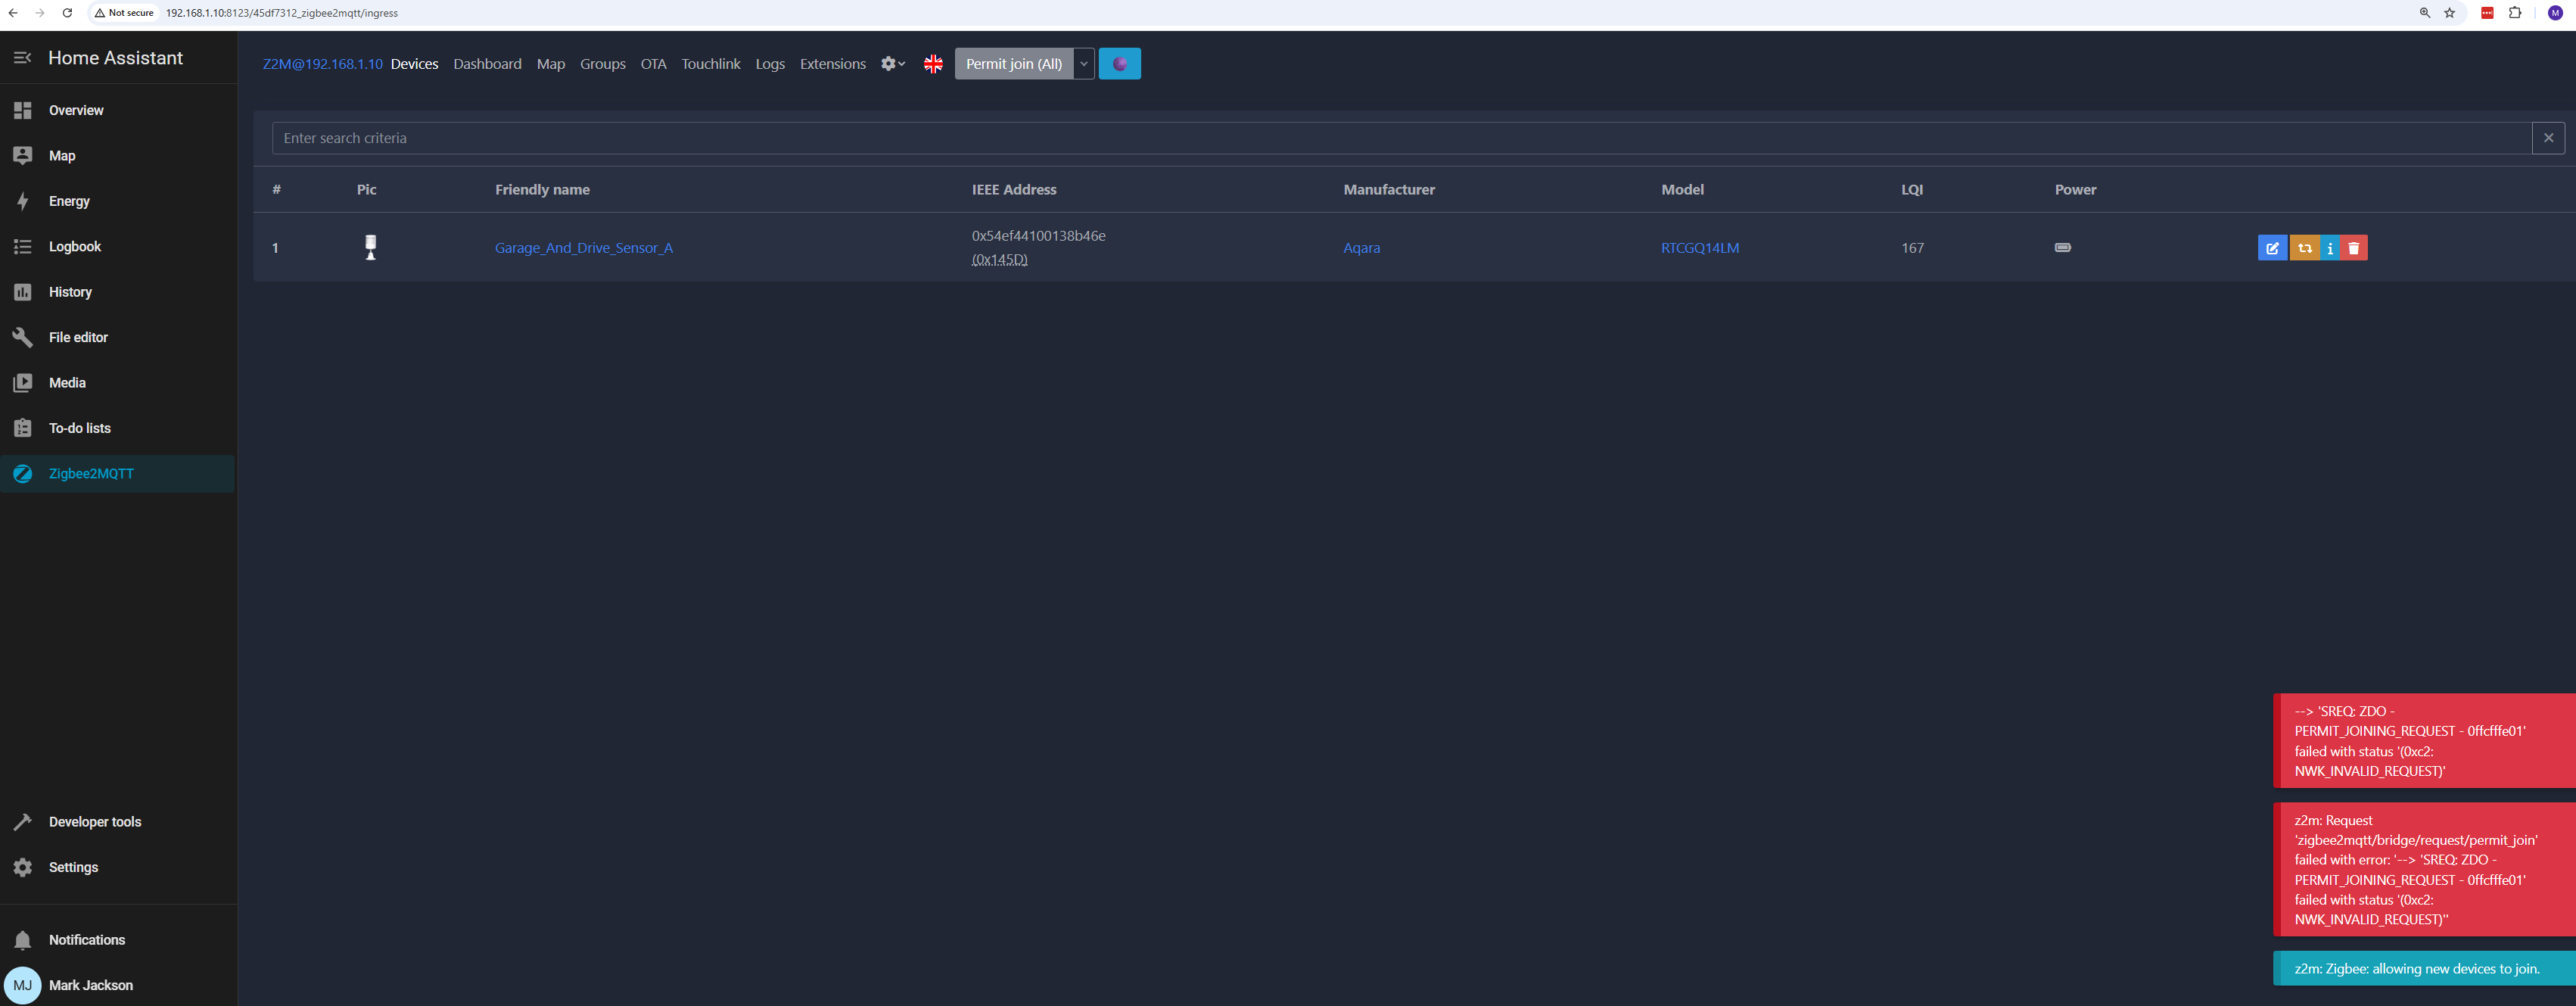Follow the Aqara manufacturer link
2576x1006 pixels.
click(x=1361, y=248)
